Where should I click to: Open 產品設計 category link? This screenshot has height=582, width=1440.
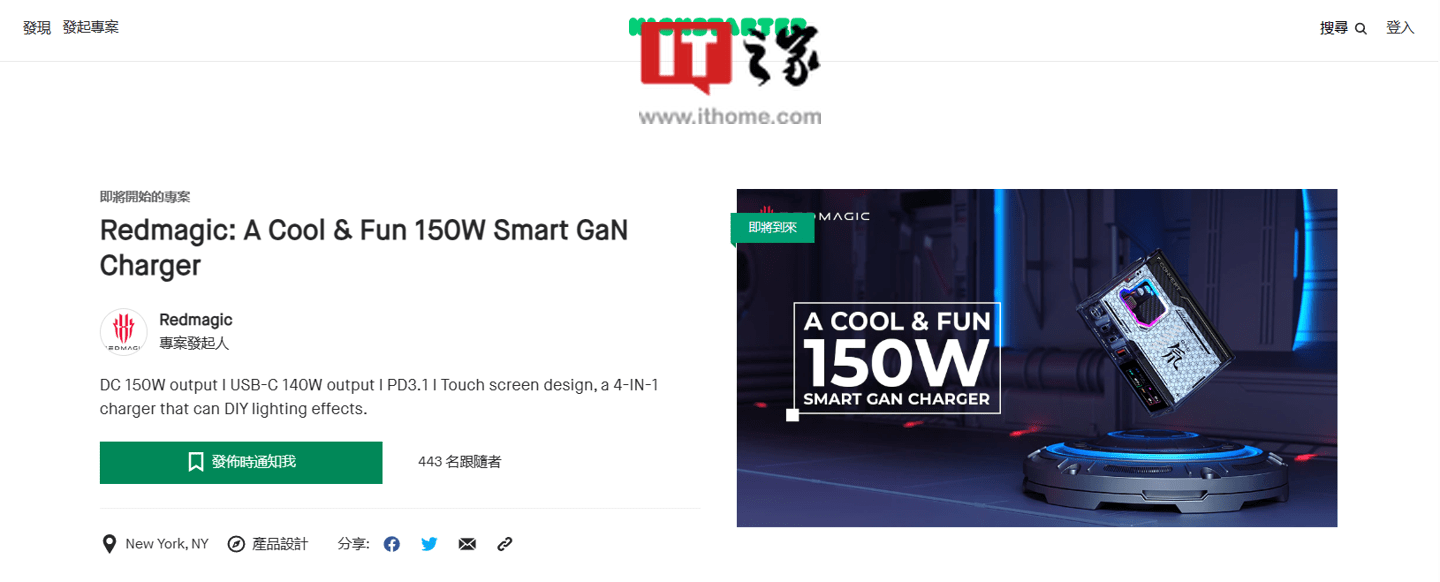pyautogui.click(x=280, y=544)
